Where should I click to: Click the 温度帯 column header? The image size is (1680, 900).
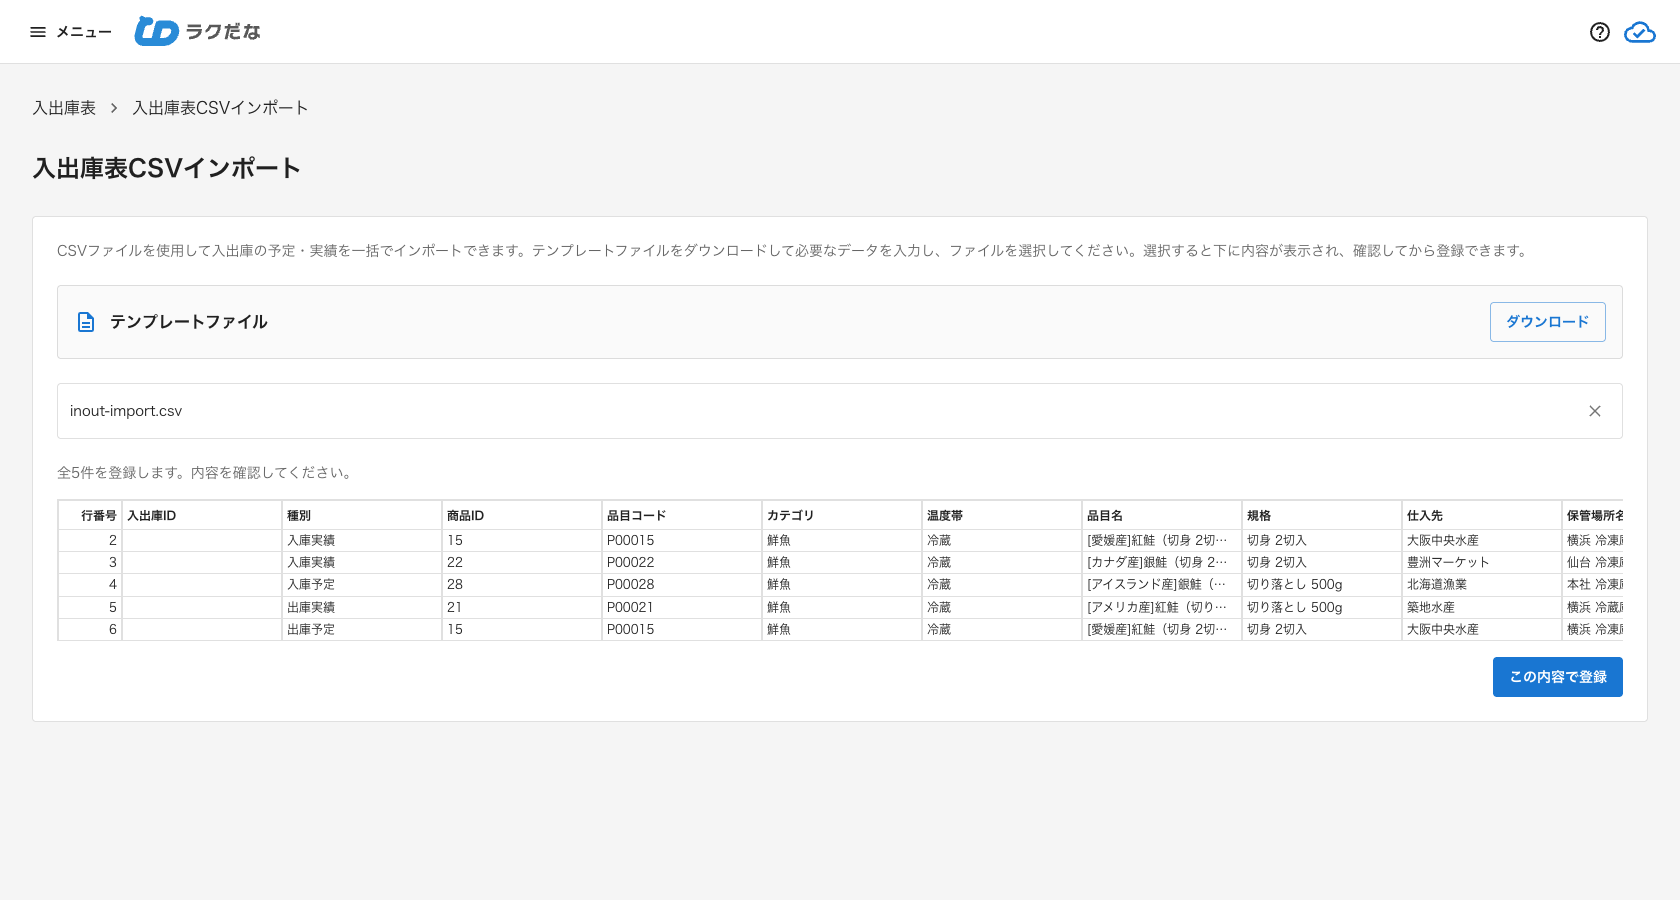point(1002,516)
